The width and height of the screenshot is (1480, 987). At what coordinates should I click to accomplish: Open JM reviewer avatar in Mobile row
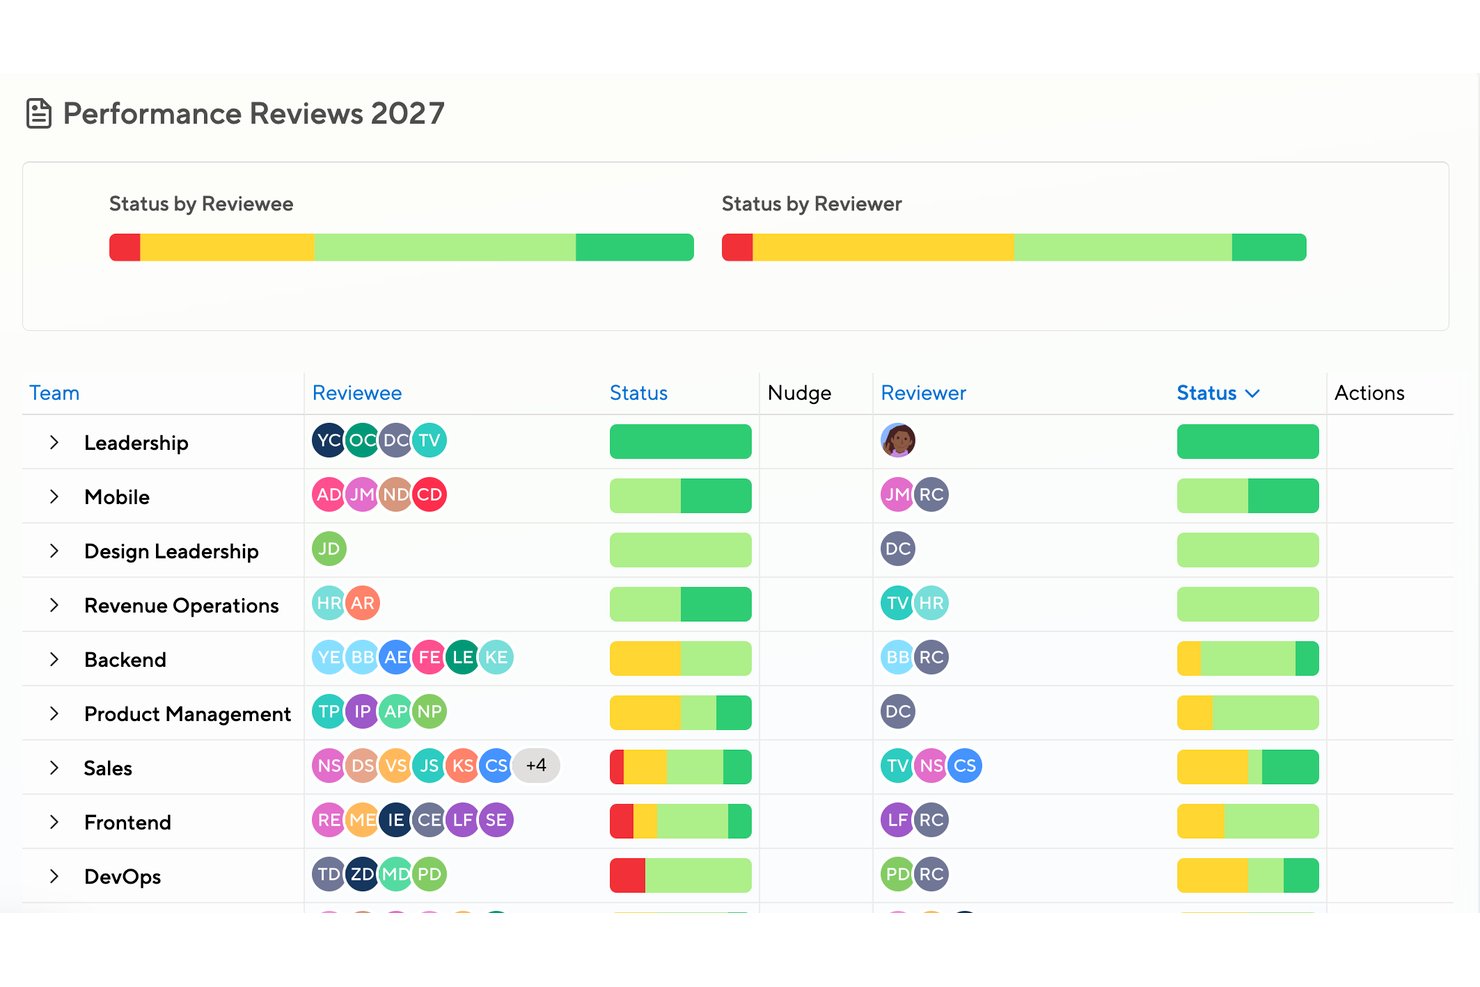pyautogui.click(x=898, y=494)
